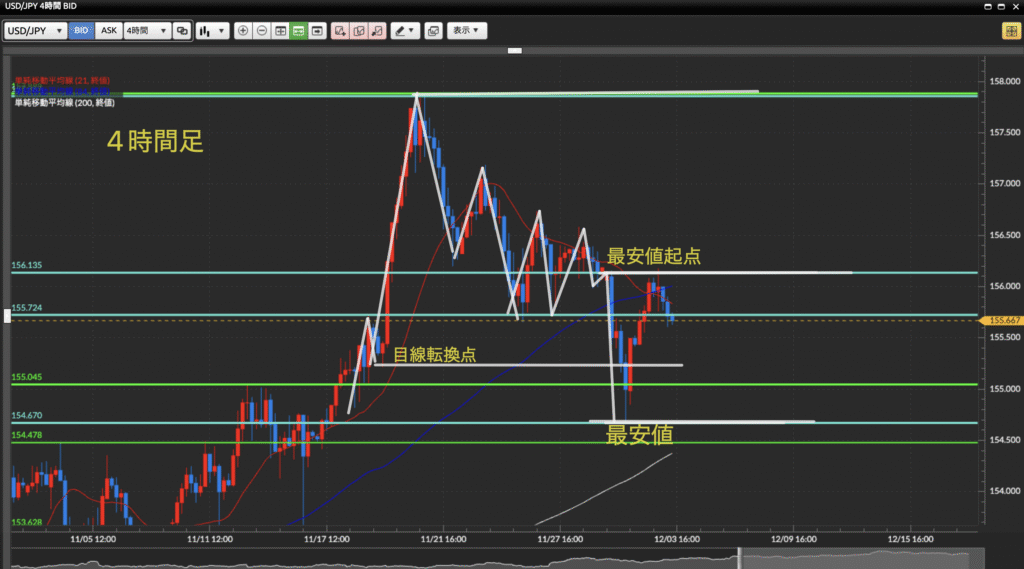Open the candlestick chart type dropdown

[x=211, y=31]
